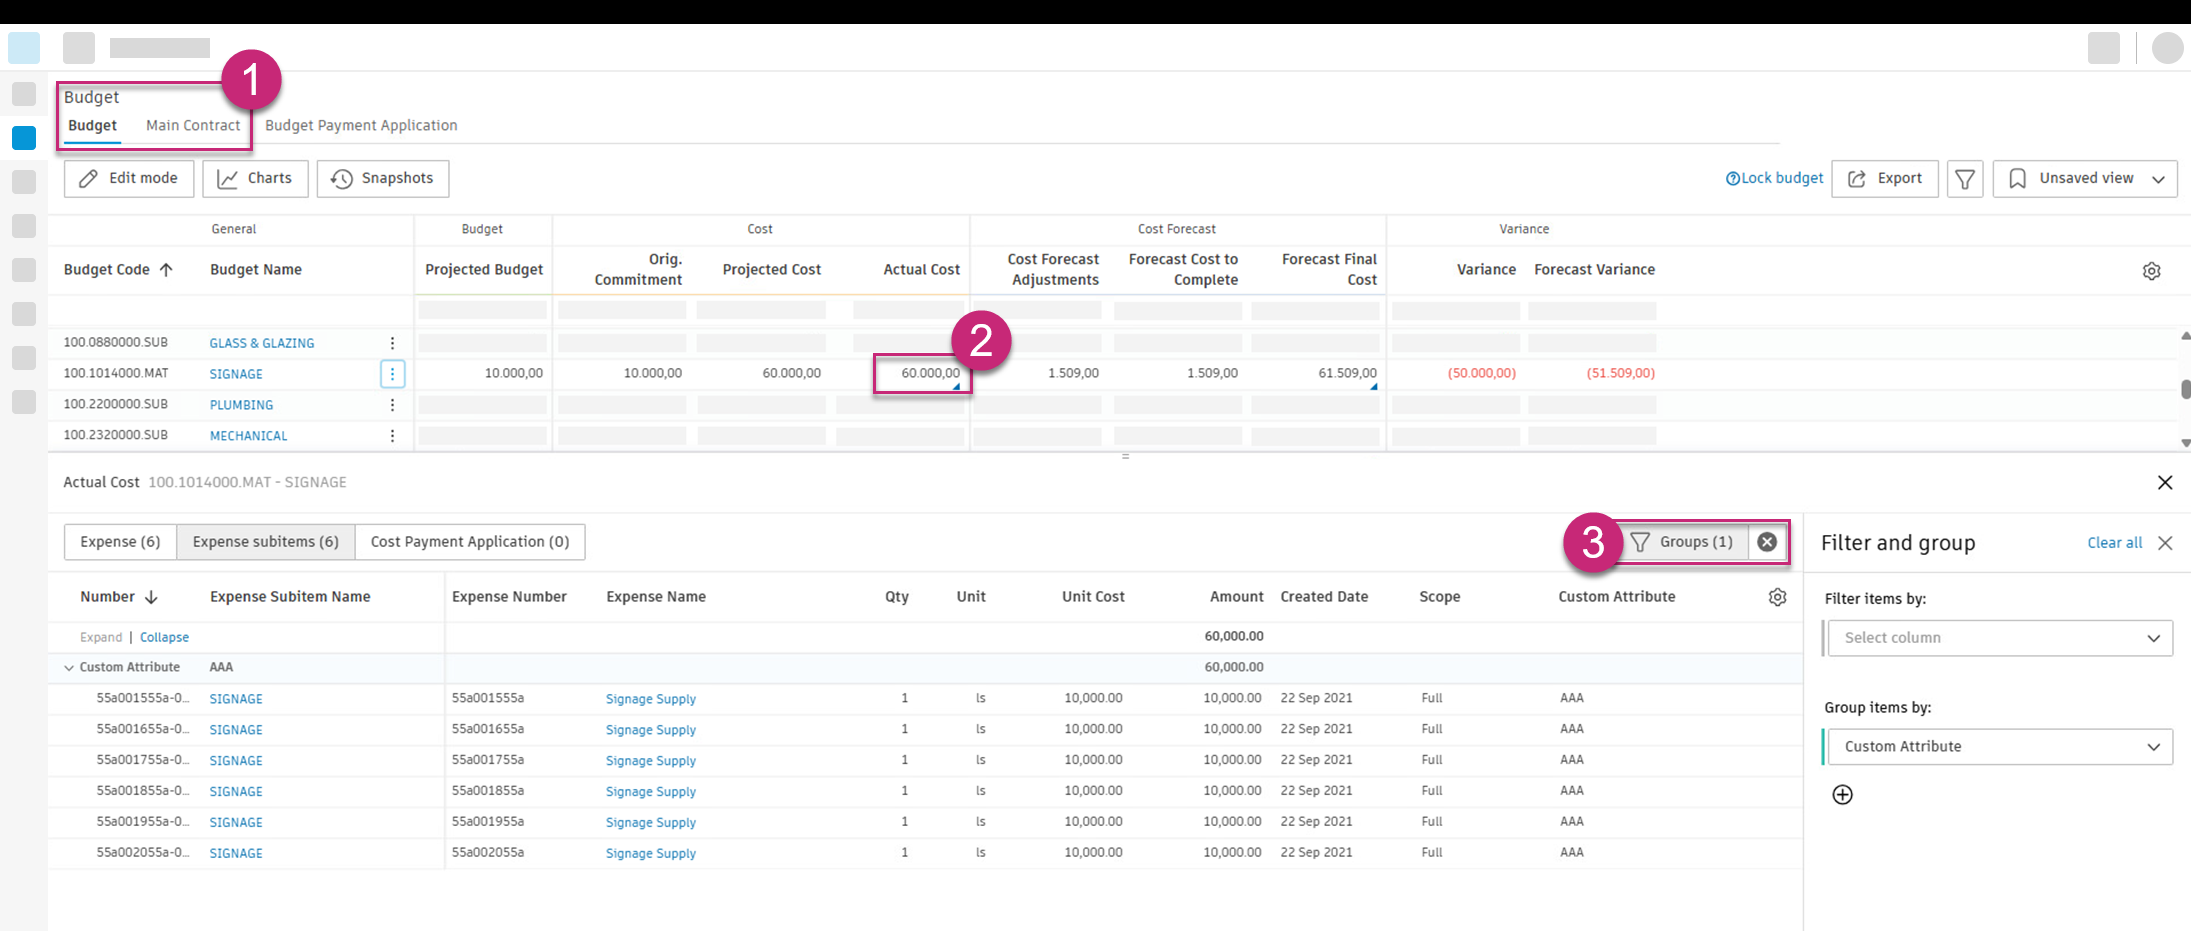The image size is (2191, 931).
Task: Open Snapshots button
Action: [383, 179]
